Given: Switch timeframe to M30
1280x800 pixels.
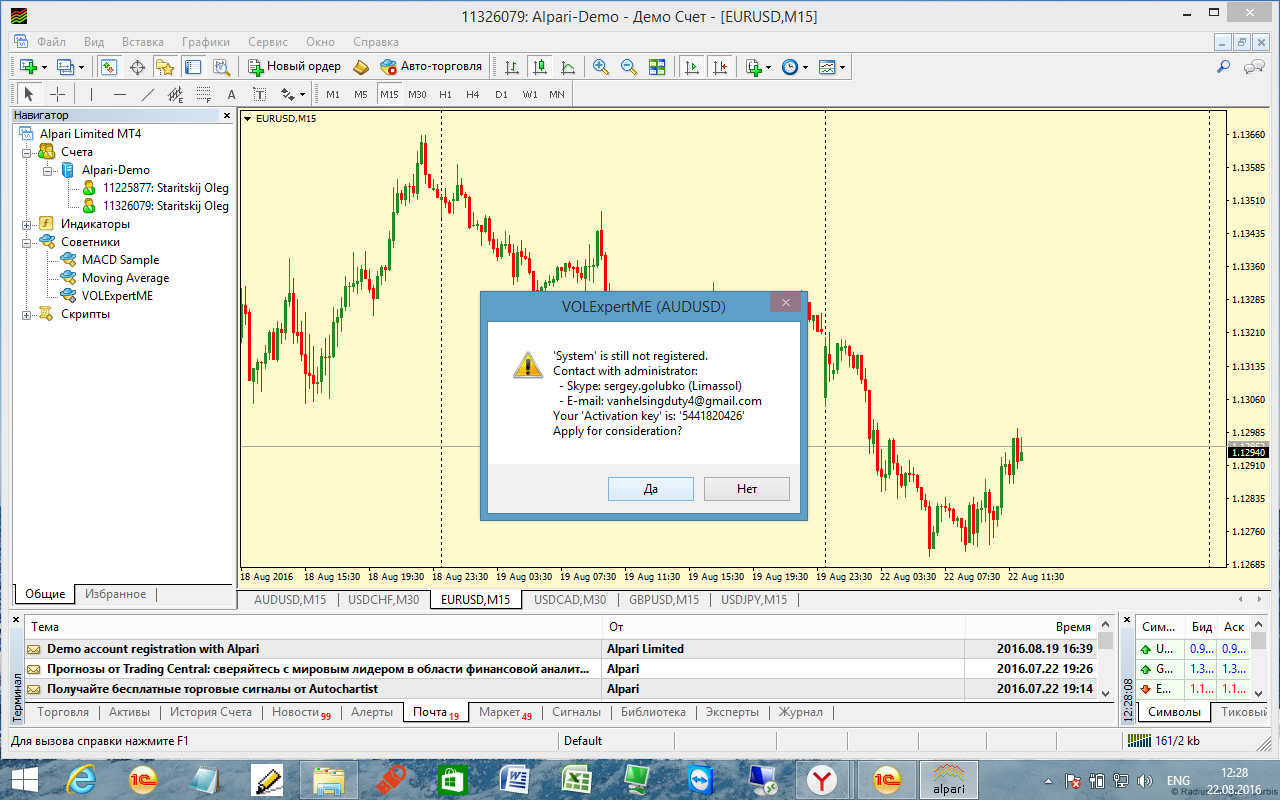Looking at the screenshot, I should tap(417, 94).
